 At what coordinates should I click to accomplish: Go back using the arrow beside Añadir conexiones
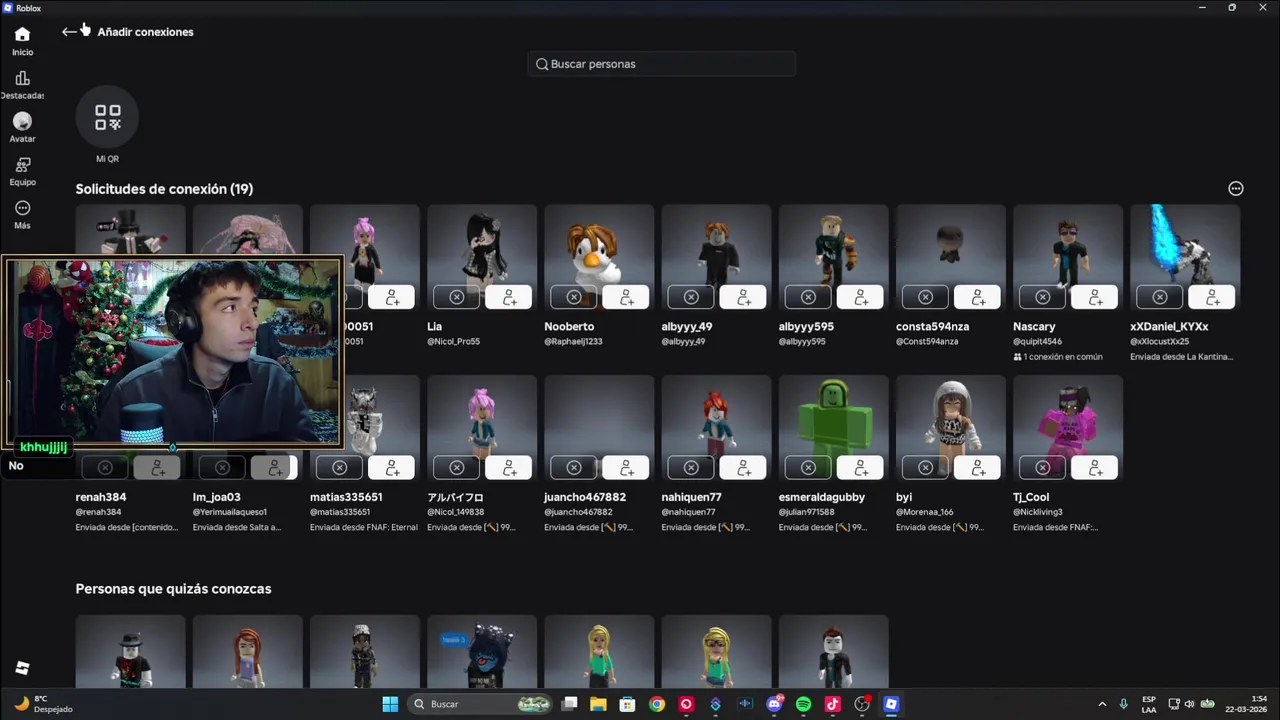pyautogui.click(x=69, y=32)
